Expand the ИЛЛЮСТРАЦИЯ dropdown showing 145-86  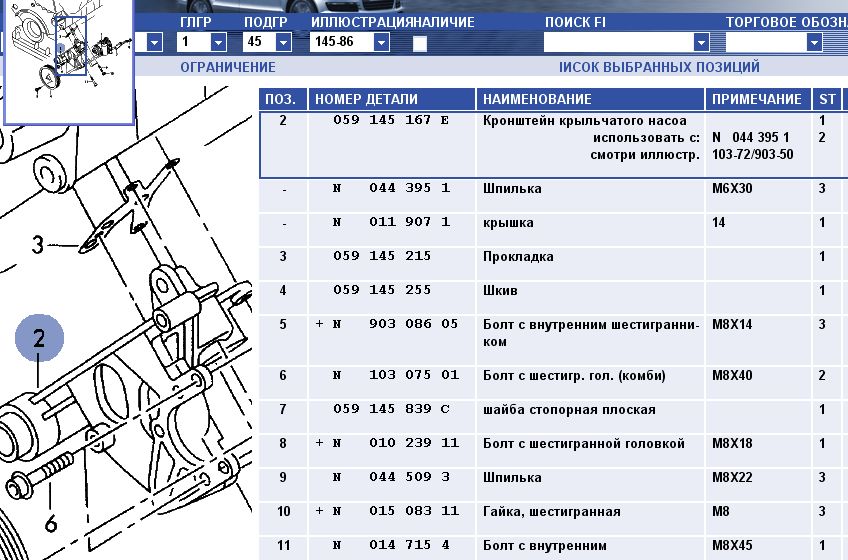coord(381,42)
